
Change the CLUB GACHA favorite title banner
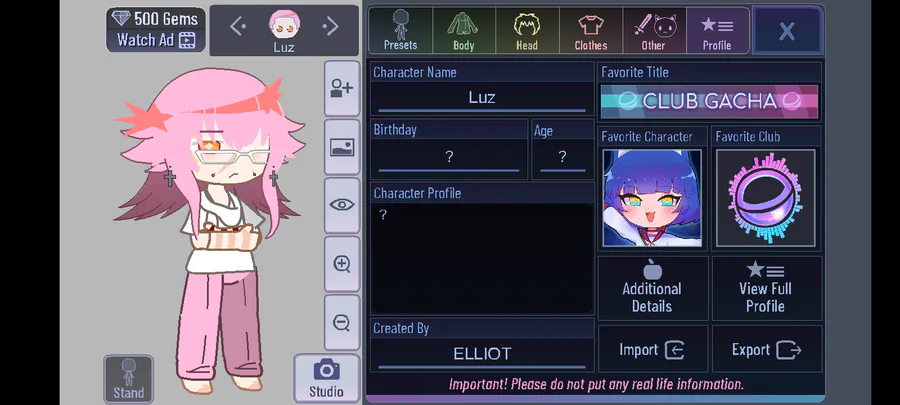point(709,102)
